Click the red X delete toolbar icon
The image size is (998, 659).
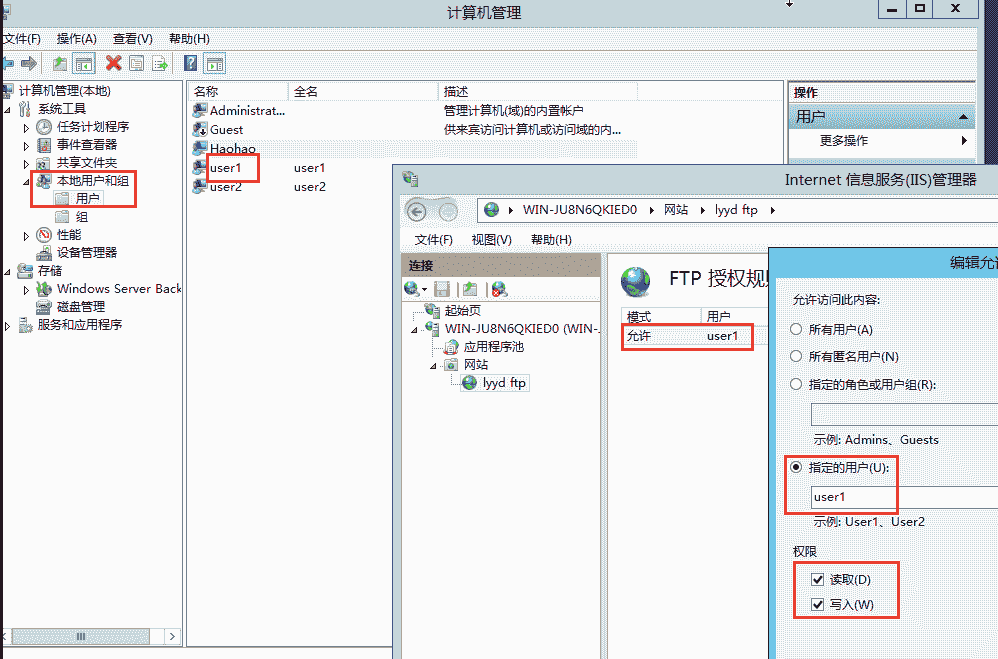coord(113,63)
